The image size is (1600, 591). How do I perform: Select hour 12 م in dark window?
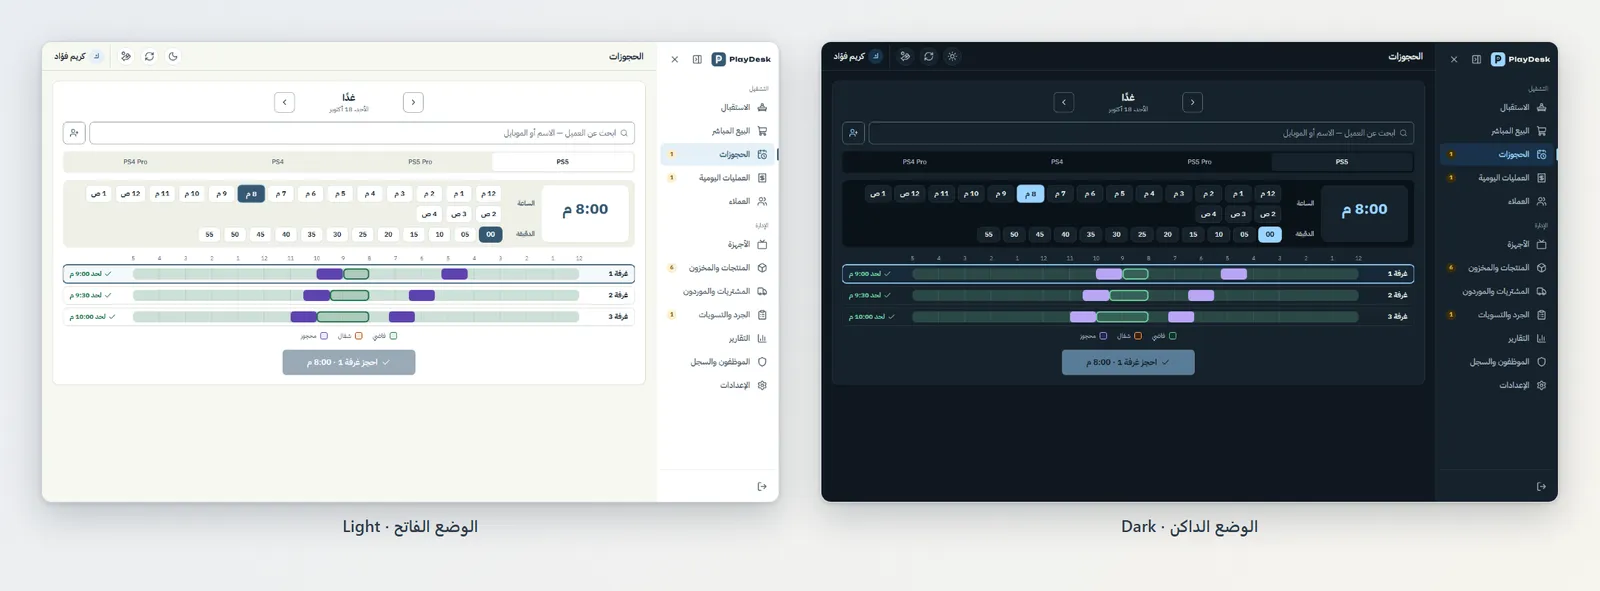click(x=1267, y=194)
